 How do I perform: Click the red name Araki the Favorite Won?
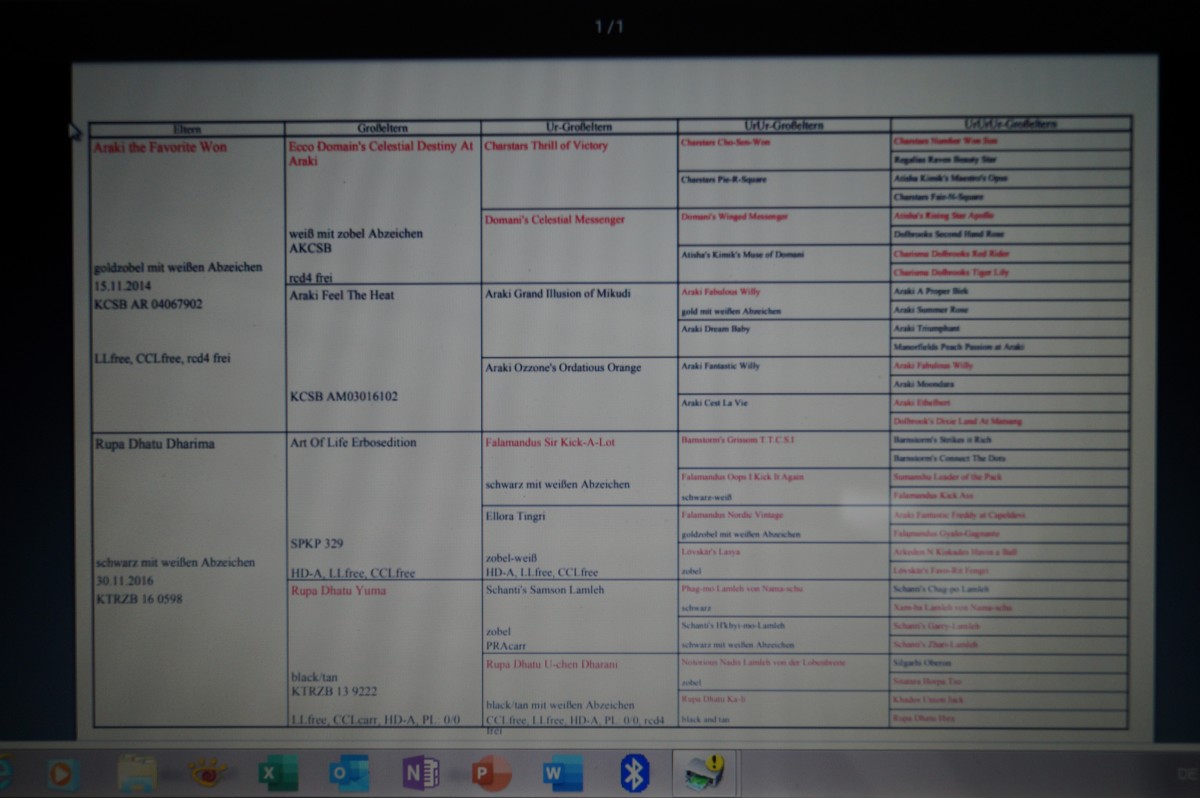click(x=160, y=147)
